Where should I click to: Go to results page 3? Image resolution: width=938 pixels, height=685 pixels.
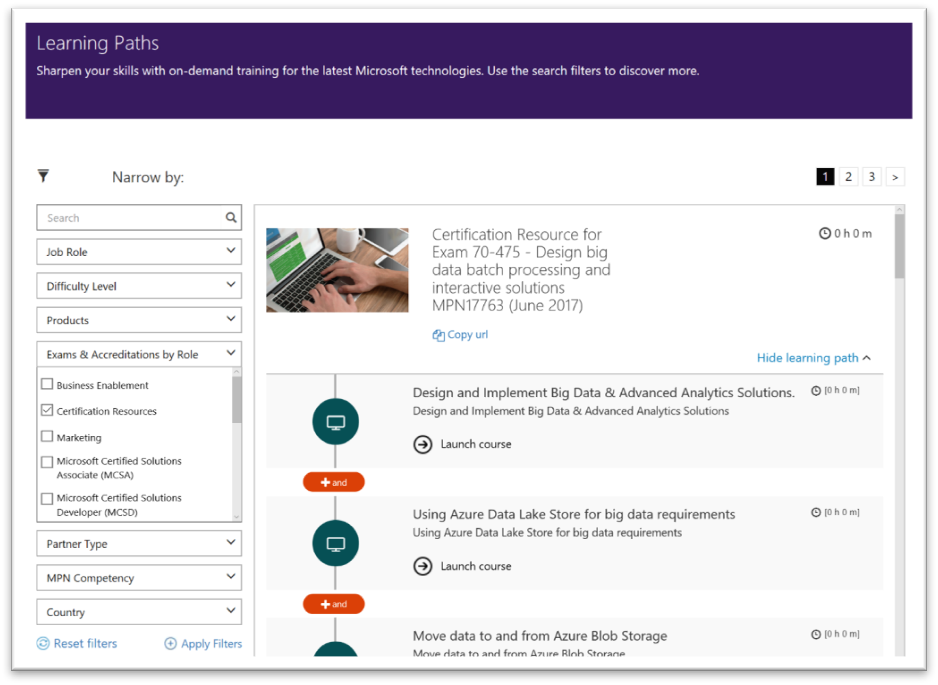coord(872,176)
